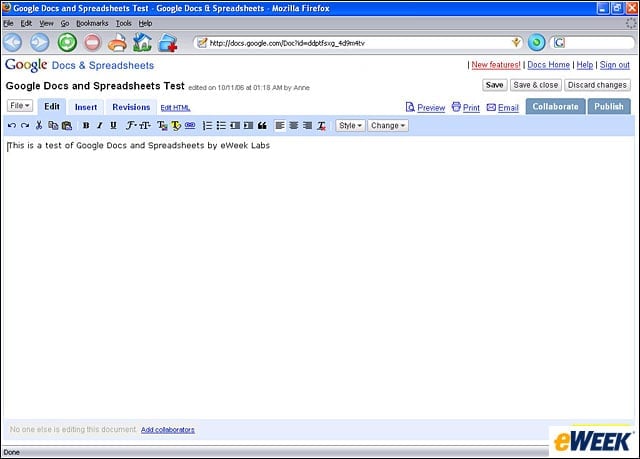The width and height of the screenshot is (640, 459).
Task: Increase indent of paragraph
Action: coord(248,126)
